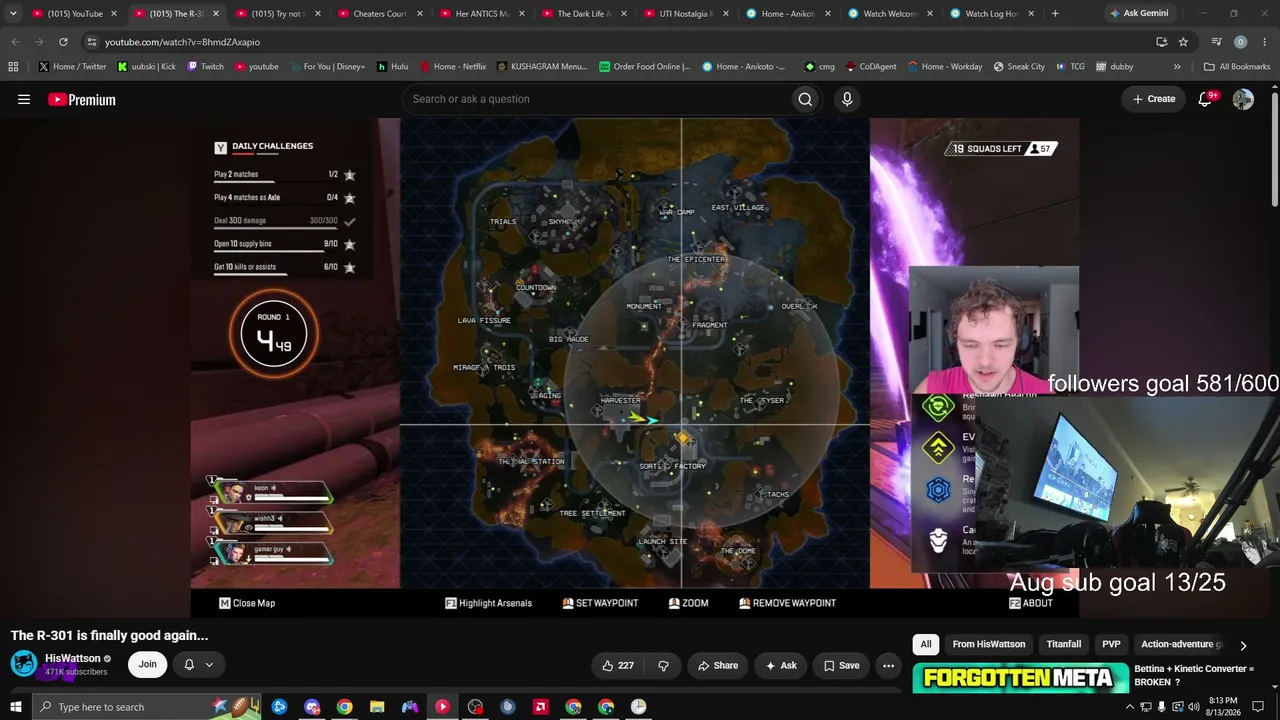Click the Windows taskbar search box

click(x=147, y=707)
